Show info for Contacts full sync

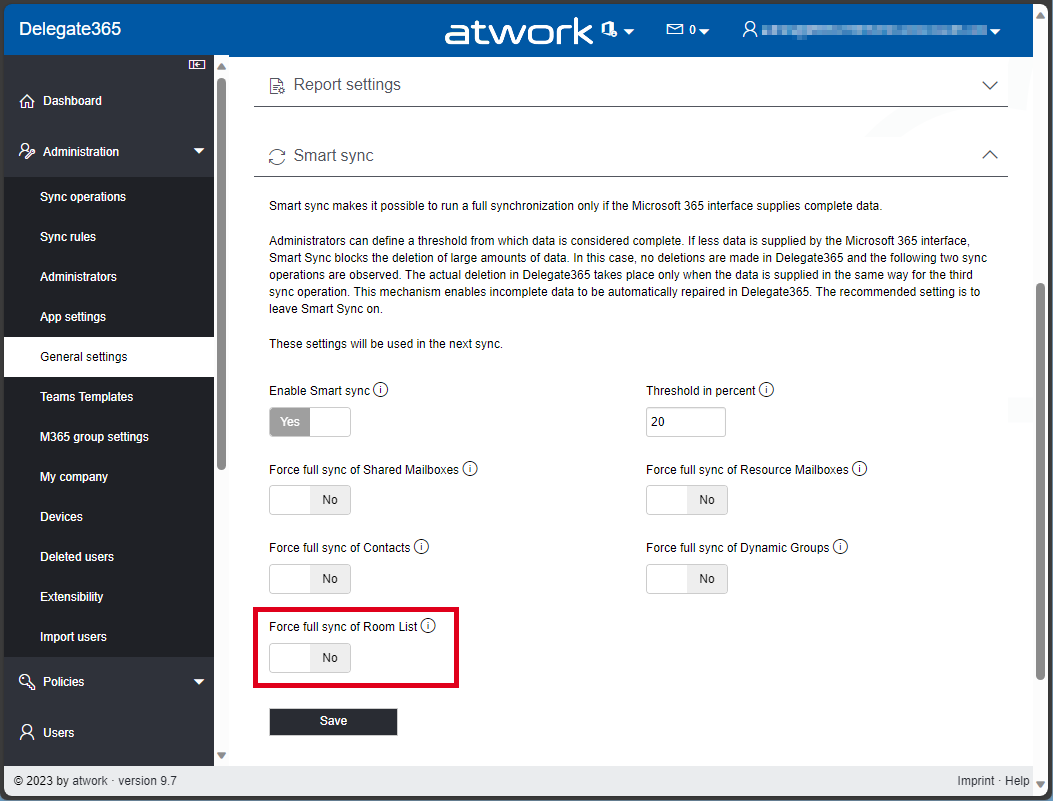(x=421, y=547)
